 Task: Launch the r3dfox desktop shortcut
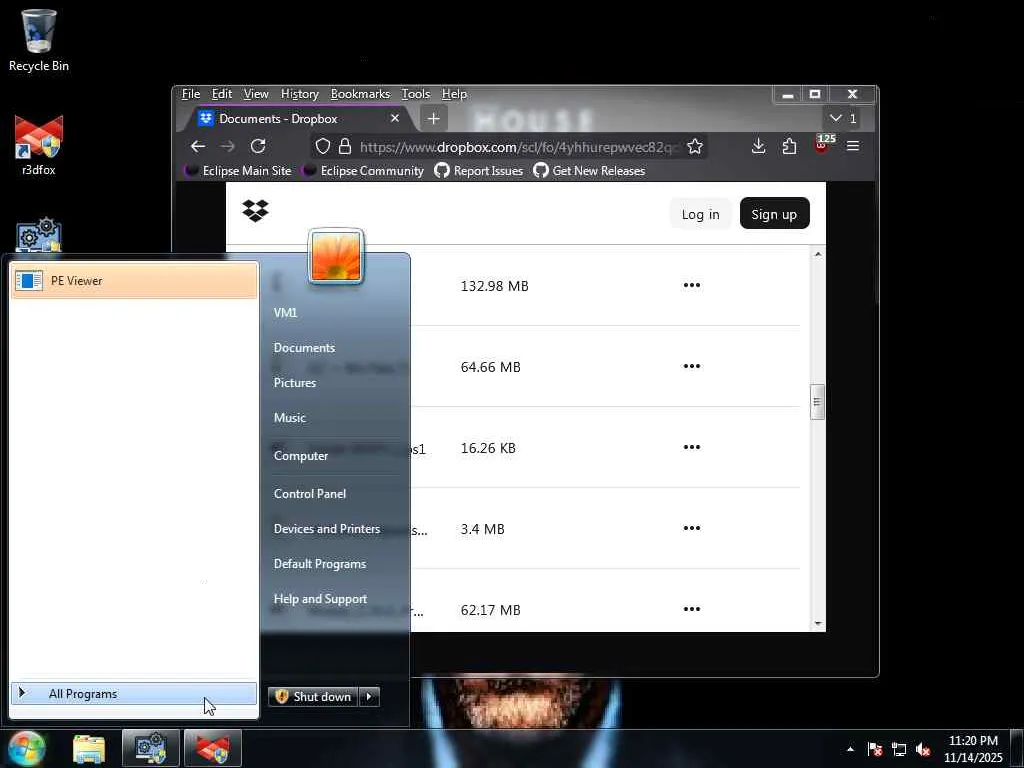pyautogui.click(x=39, y=145)
